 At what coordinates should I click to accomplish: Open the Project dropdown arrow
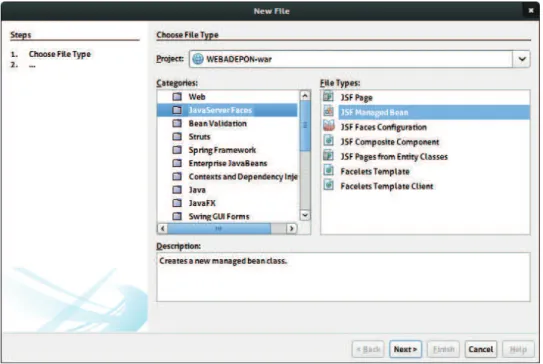522,59
